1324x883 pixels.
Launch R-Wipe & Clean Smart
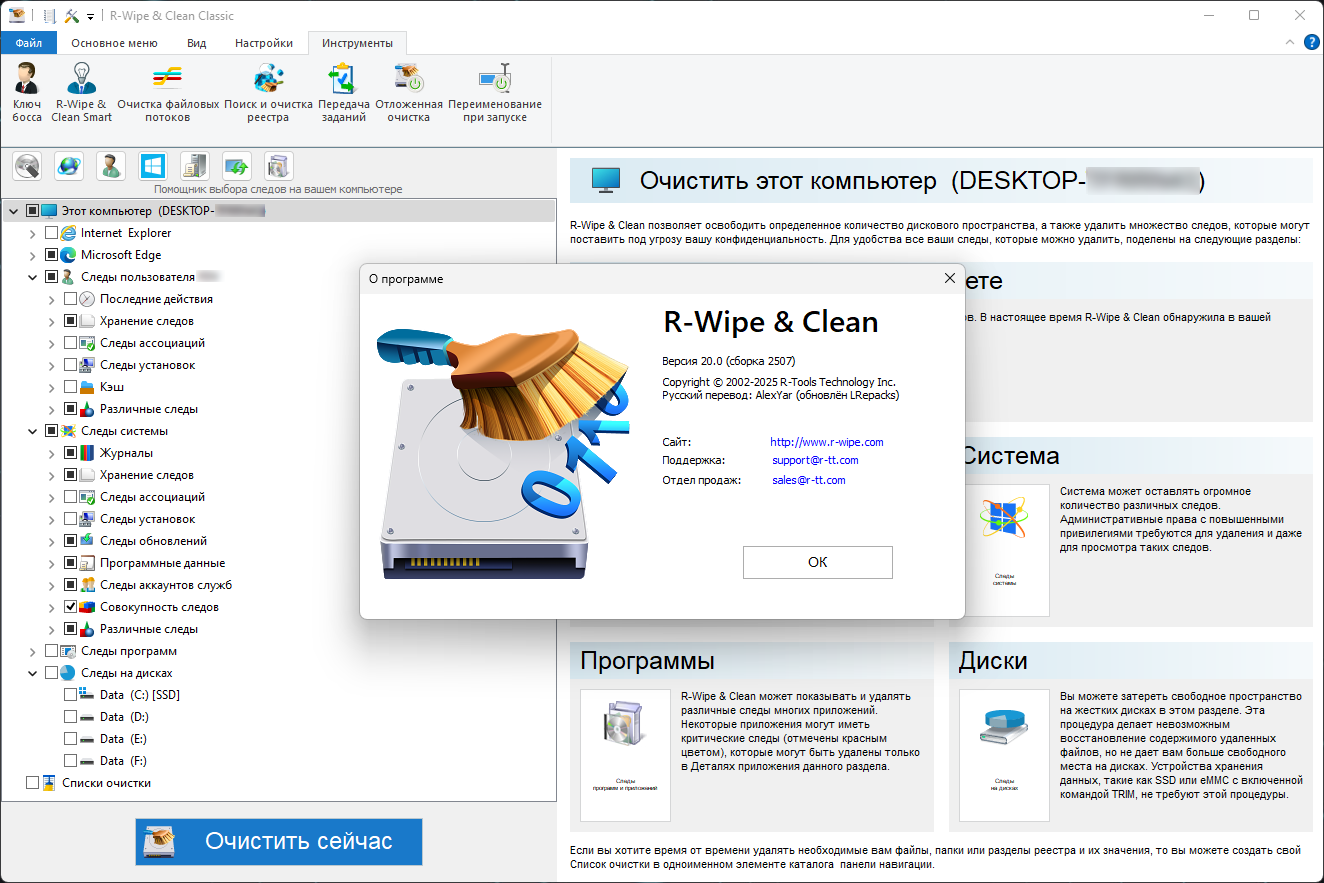(x=81, y=92)
